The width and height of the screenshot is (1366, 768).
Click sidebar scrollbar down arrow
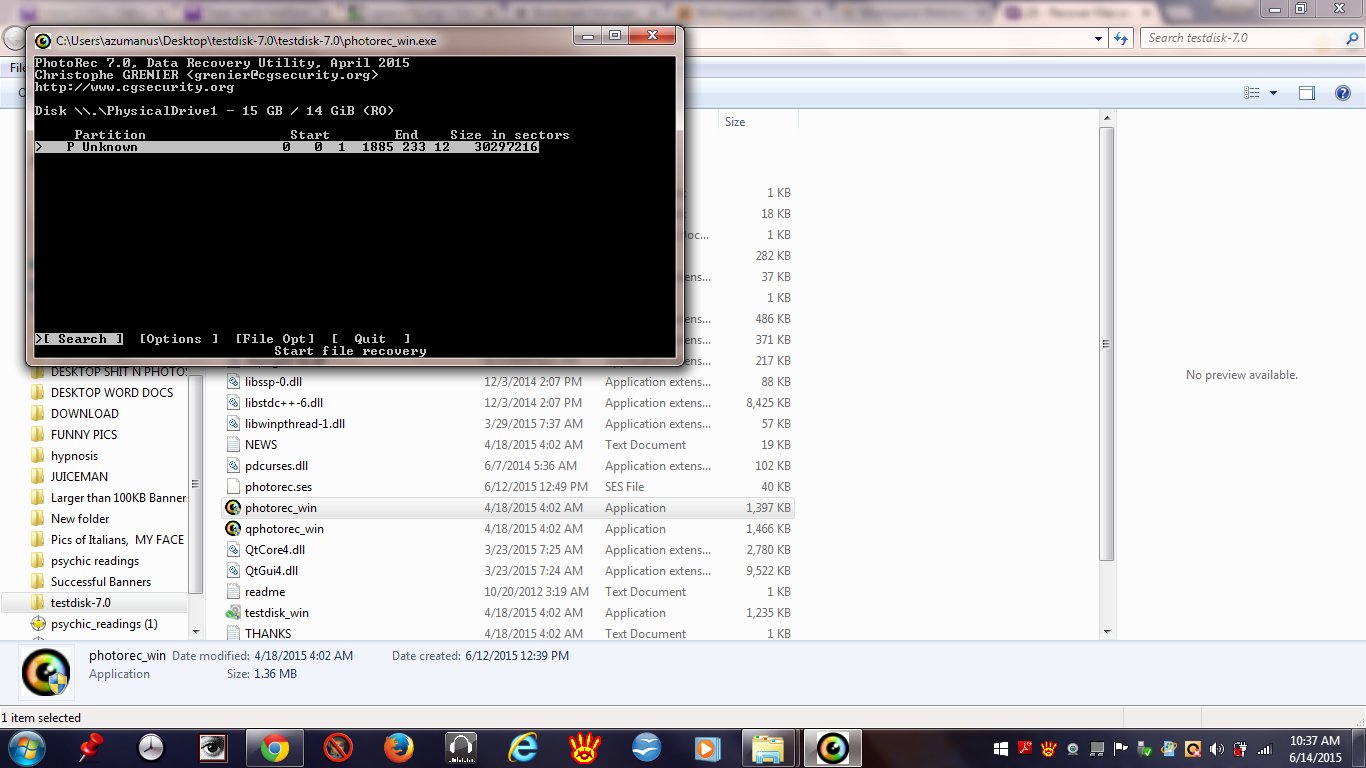point(196,632)
